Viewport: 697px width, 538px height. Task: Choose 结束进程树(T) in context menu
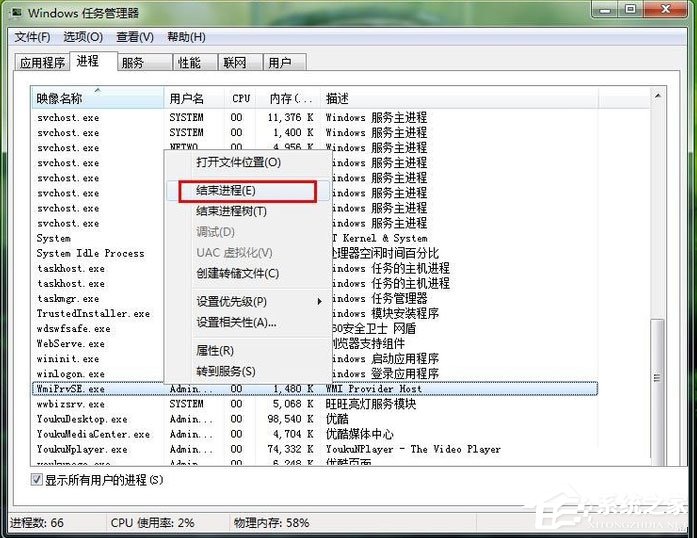(248, 211)
